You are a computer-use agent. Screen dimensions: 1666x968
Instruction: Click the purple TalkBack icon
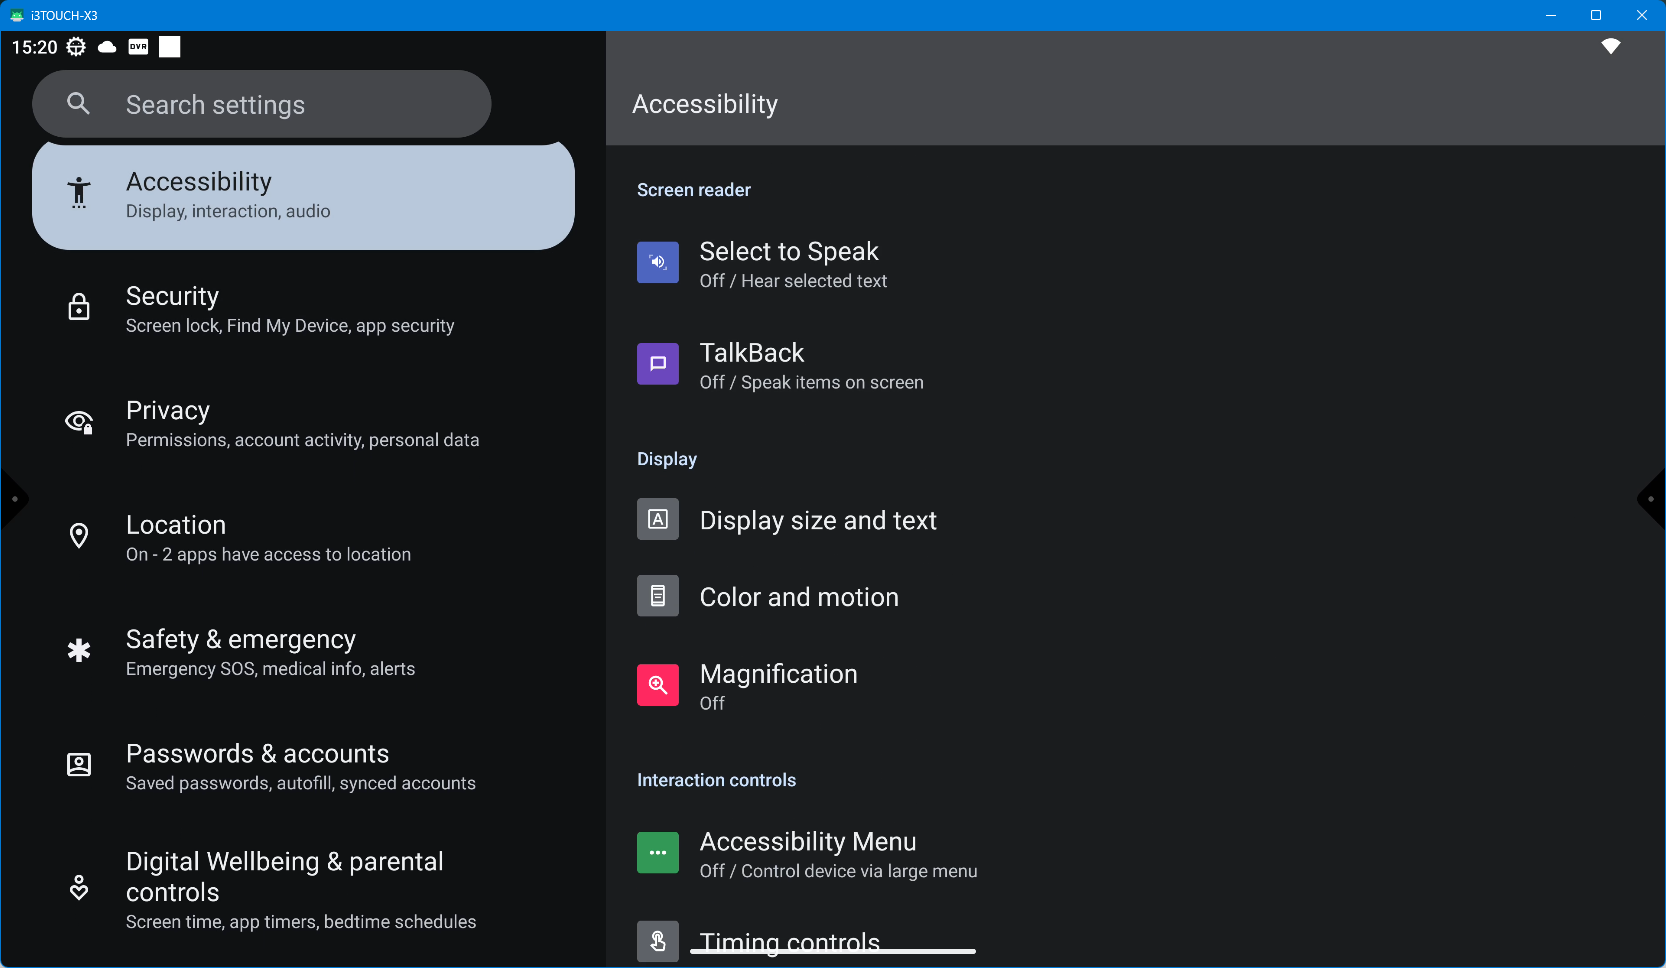point(658,364)
